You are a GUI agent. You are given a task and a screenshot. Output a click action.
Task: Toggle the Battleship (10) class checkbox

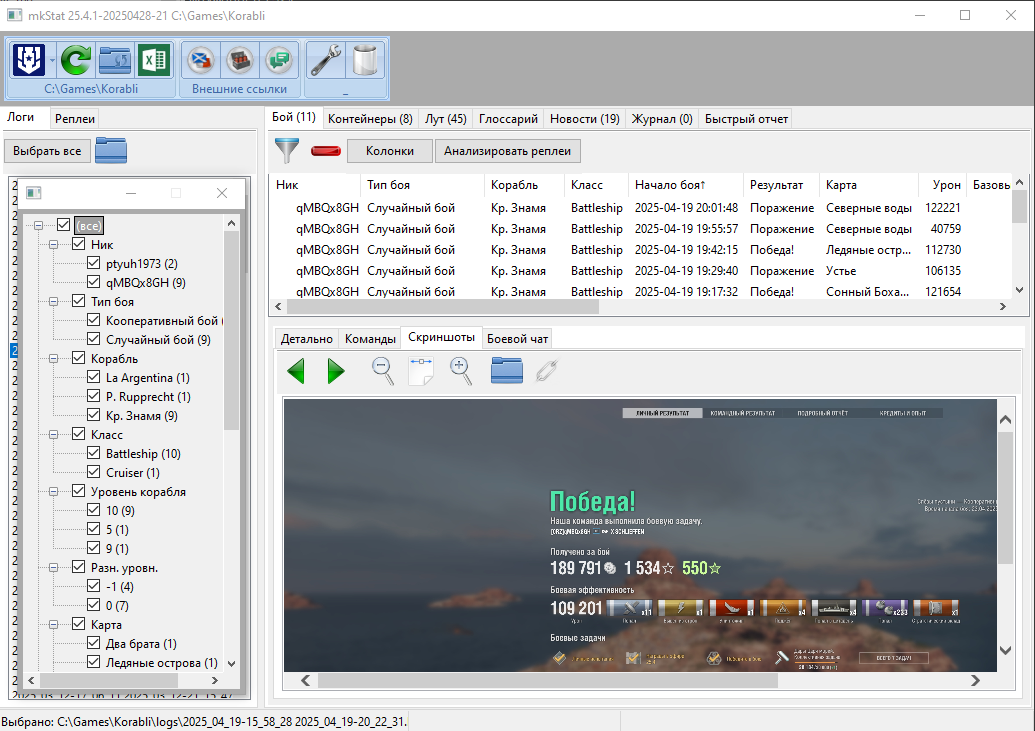(x=94, y=454)
